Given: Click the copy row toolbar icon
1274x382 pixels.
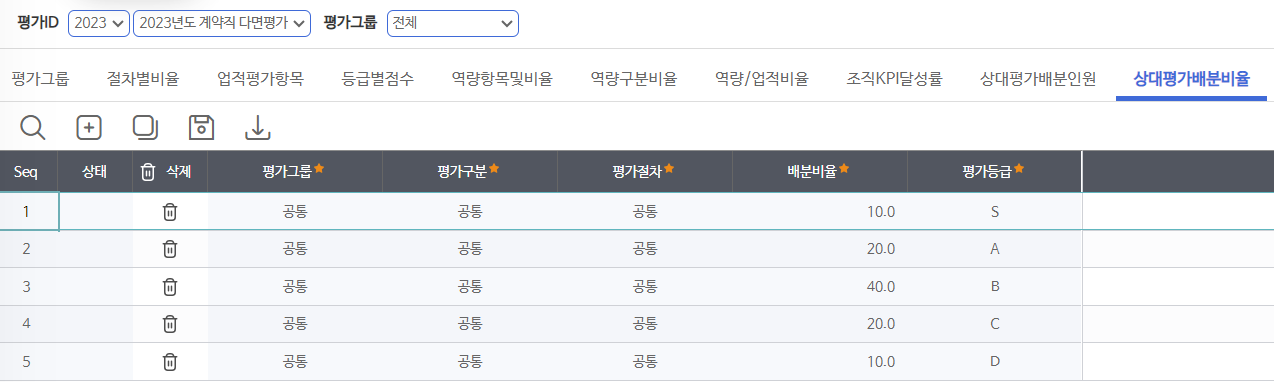Looking at the screenshot, I should (145, 127).
